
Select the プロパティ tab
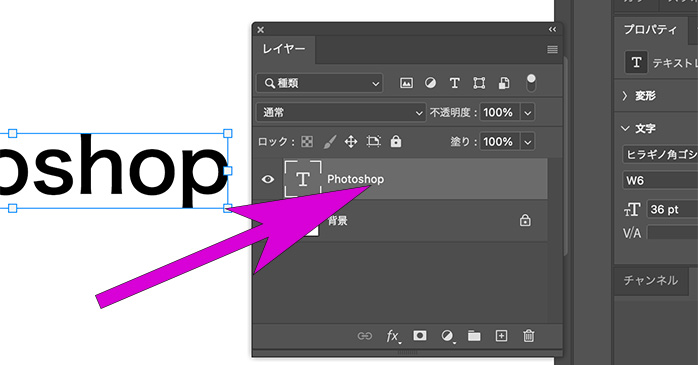pyautogui.click(x=650, y=30)
